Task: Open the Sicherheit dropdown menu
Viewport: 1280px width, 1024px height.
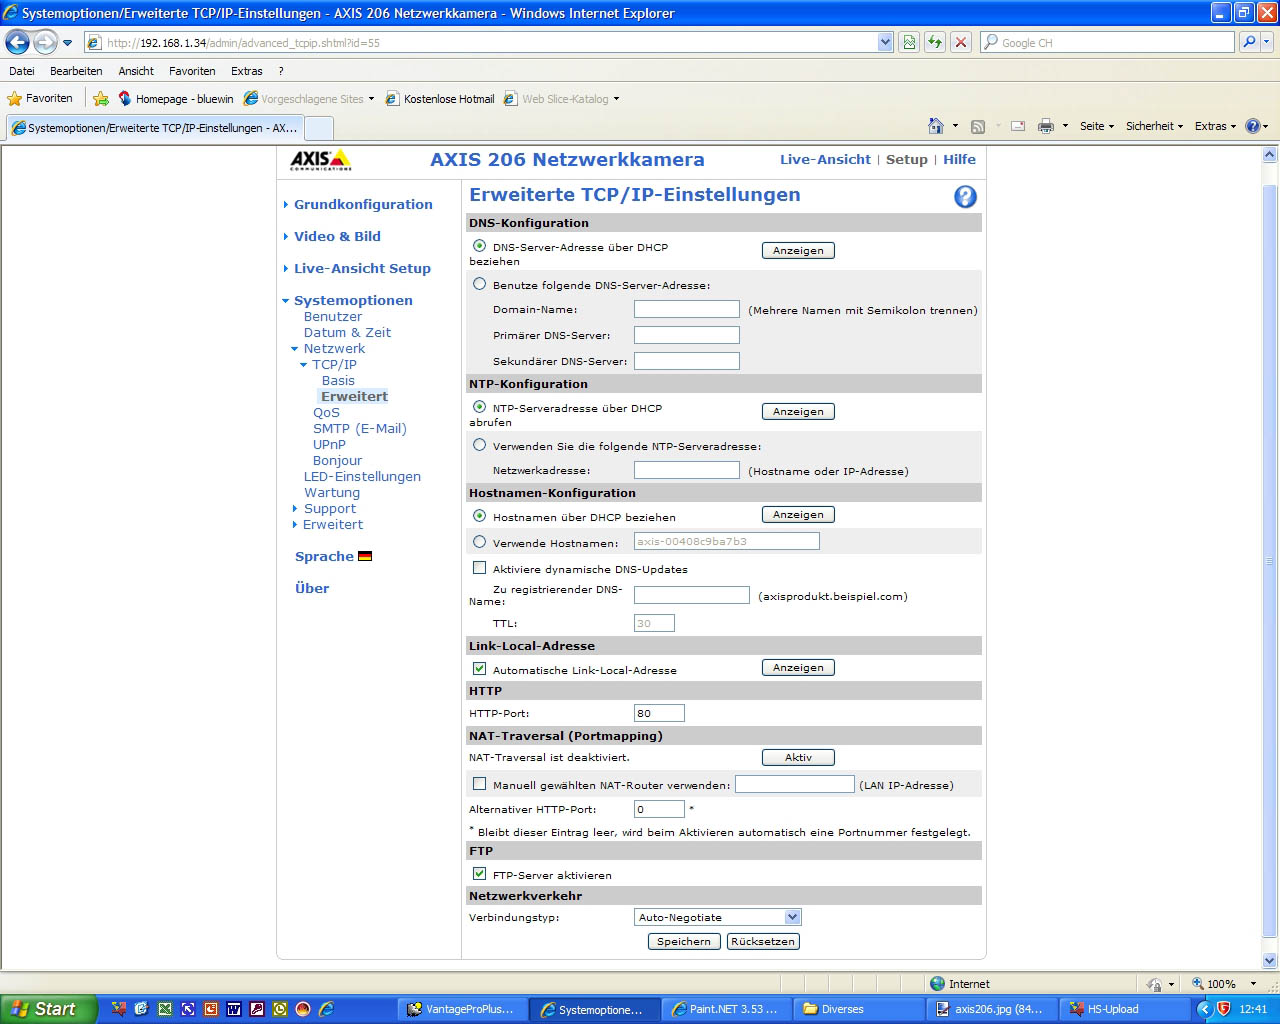Action: point(1153,126)
